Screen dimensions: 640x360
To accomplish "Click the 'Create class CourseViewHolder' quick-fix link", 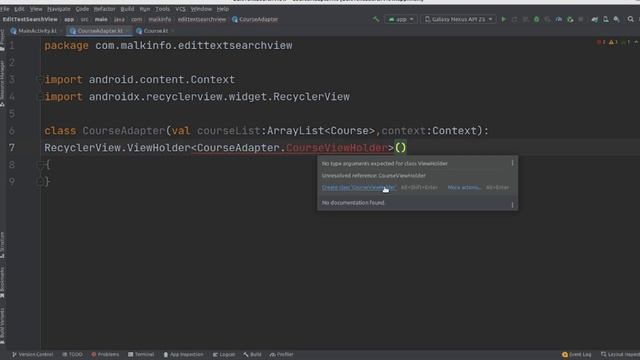I will [358, 187].
